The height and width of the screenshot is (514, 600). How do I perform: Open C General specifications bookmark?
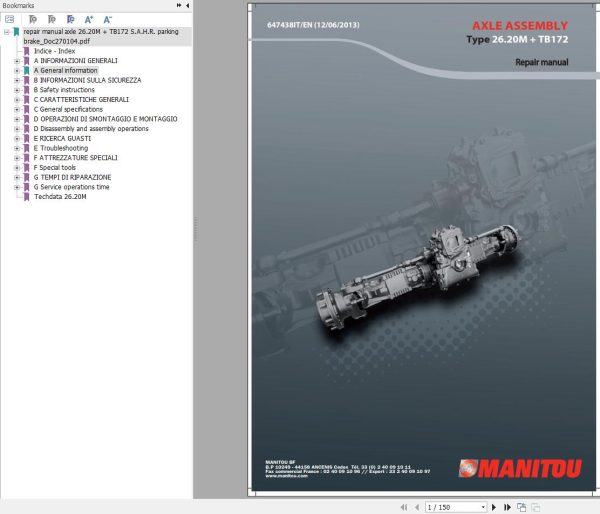point(68,109)
